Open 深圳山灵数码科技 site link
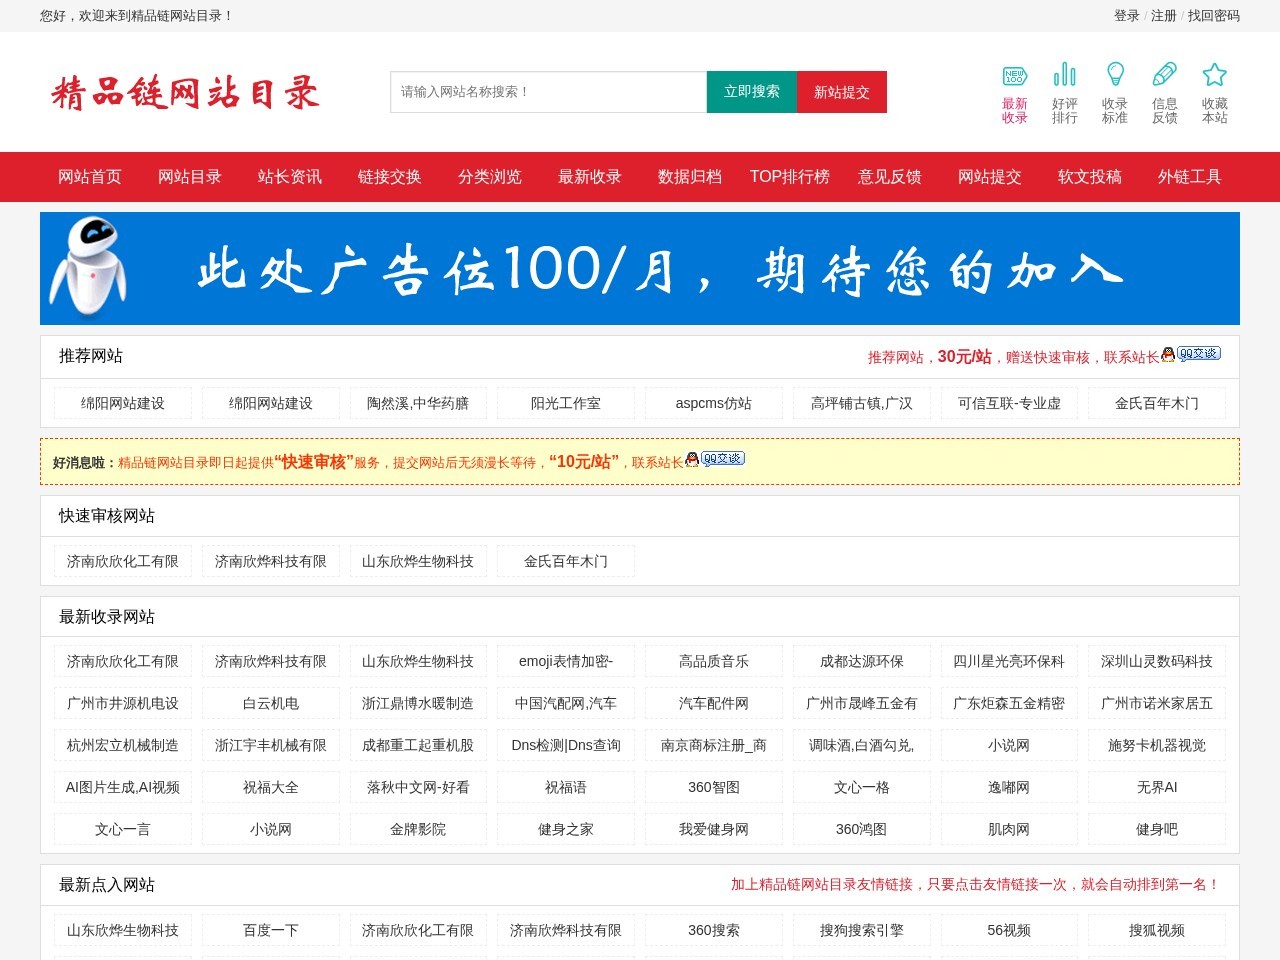 pos(1157,661)
